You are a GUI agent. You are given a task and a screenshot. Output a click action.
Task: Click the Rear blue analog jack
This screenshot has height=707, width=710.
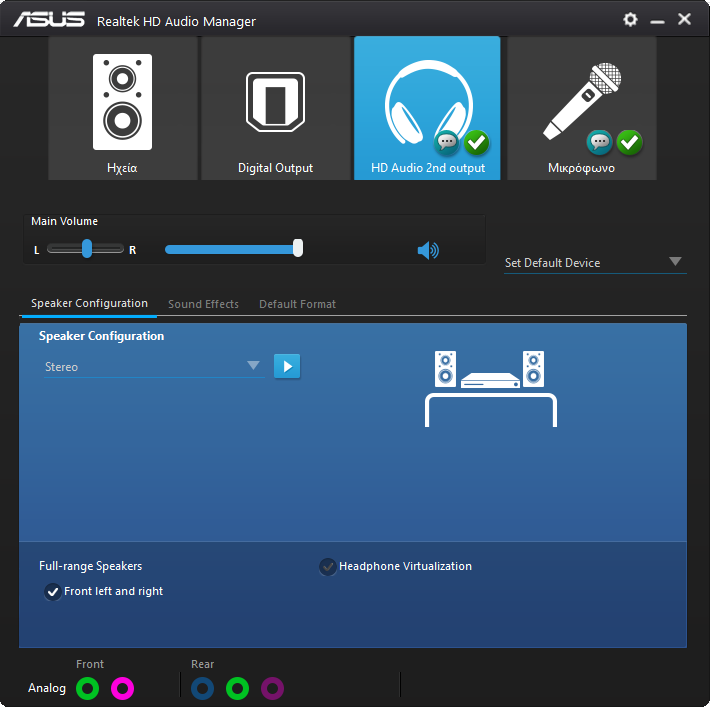pyautogui.click(x=202, y=688)
